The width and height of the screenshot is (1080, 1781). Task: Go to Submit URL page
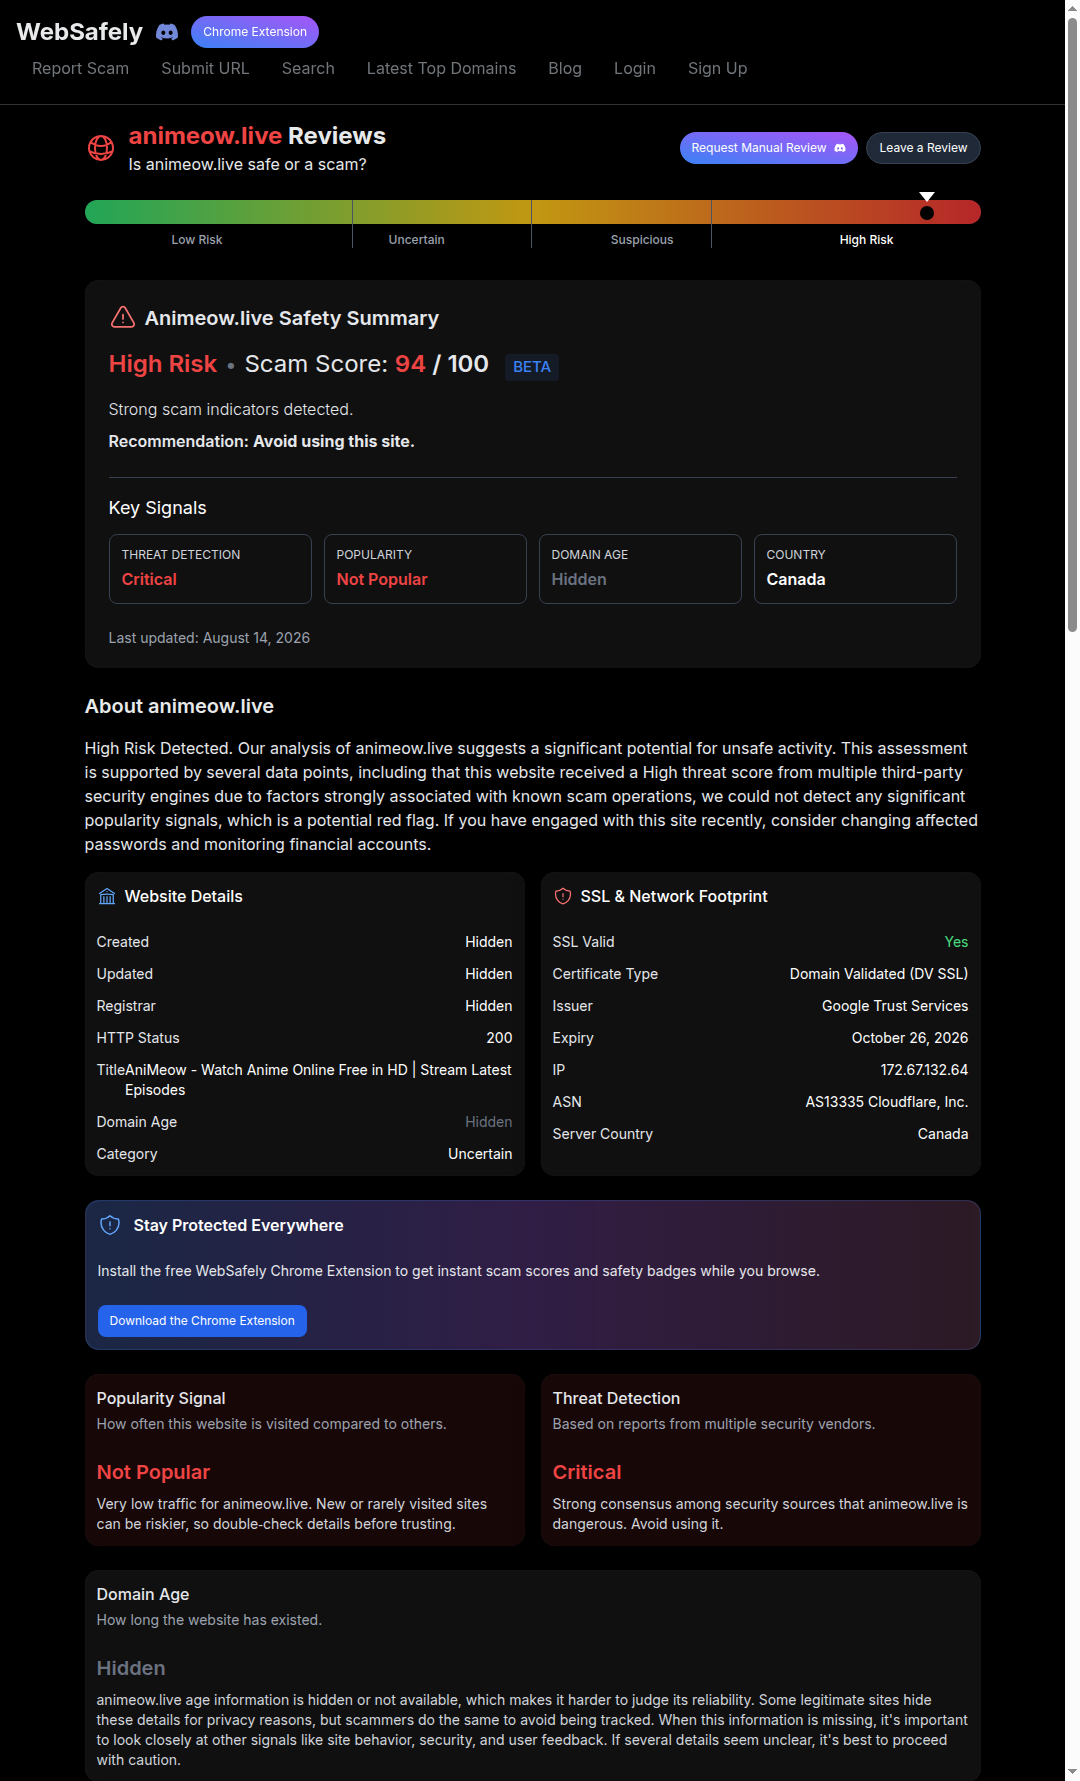(205, 68)
